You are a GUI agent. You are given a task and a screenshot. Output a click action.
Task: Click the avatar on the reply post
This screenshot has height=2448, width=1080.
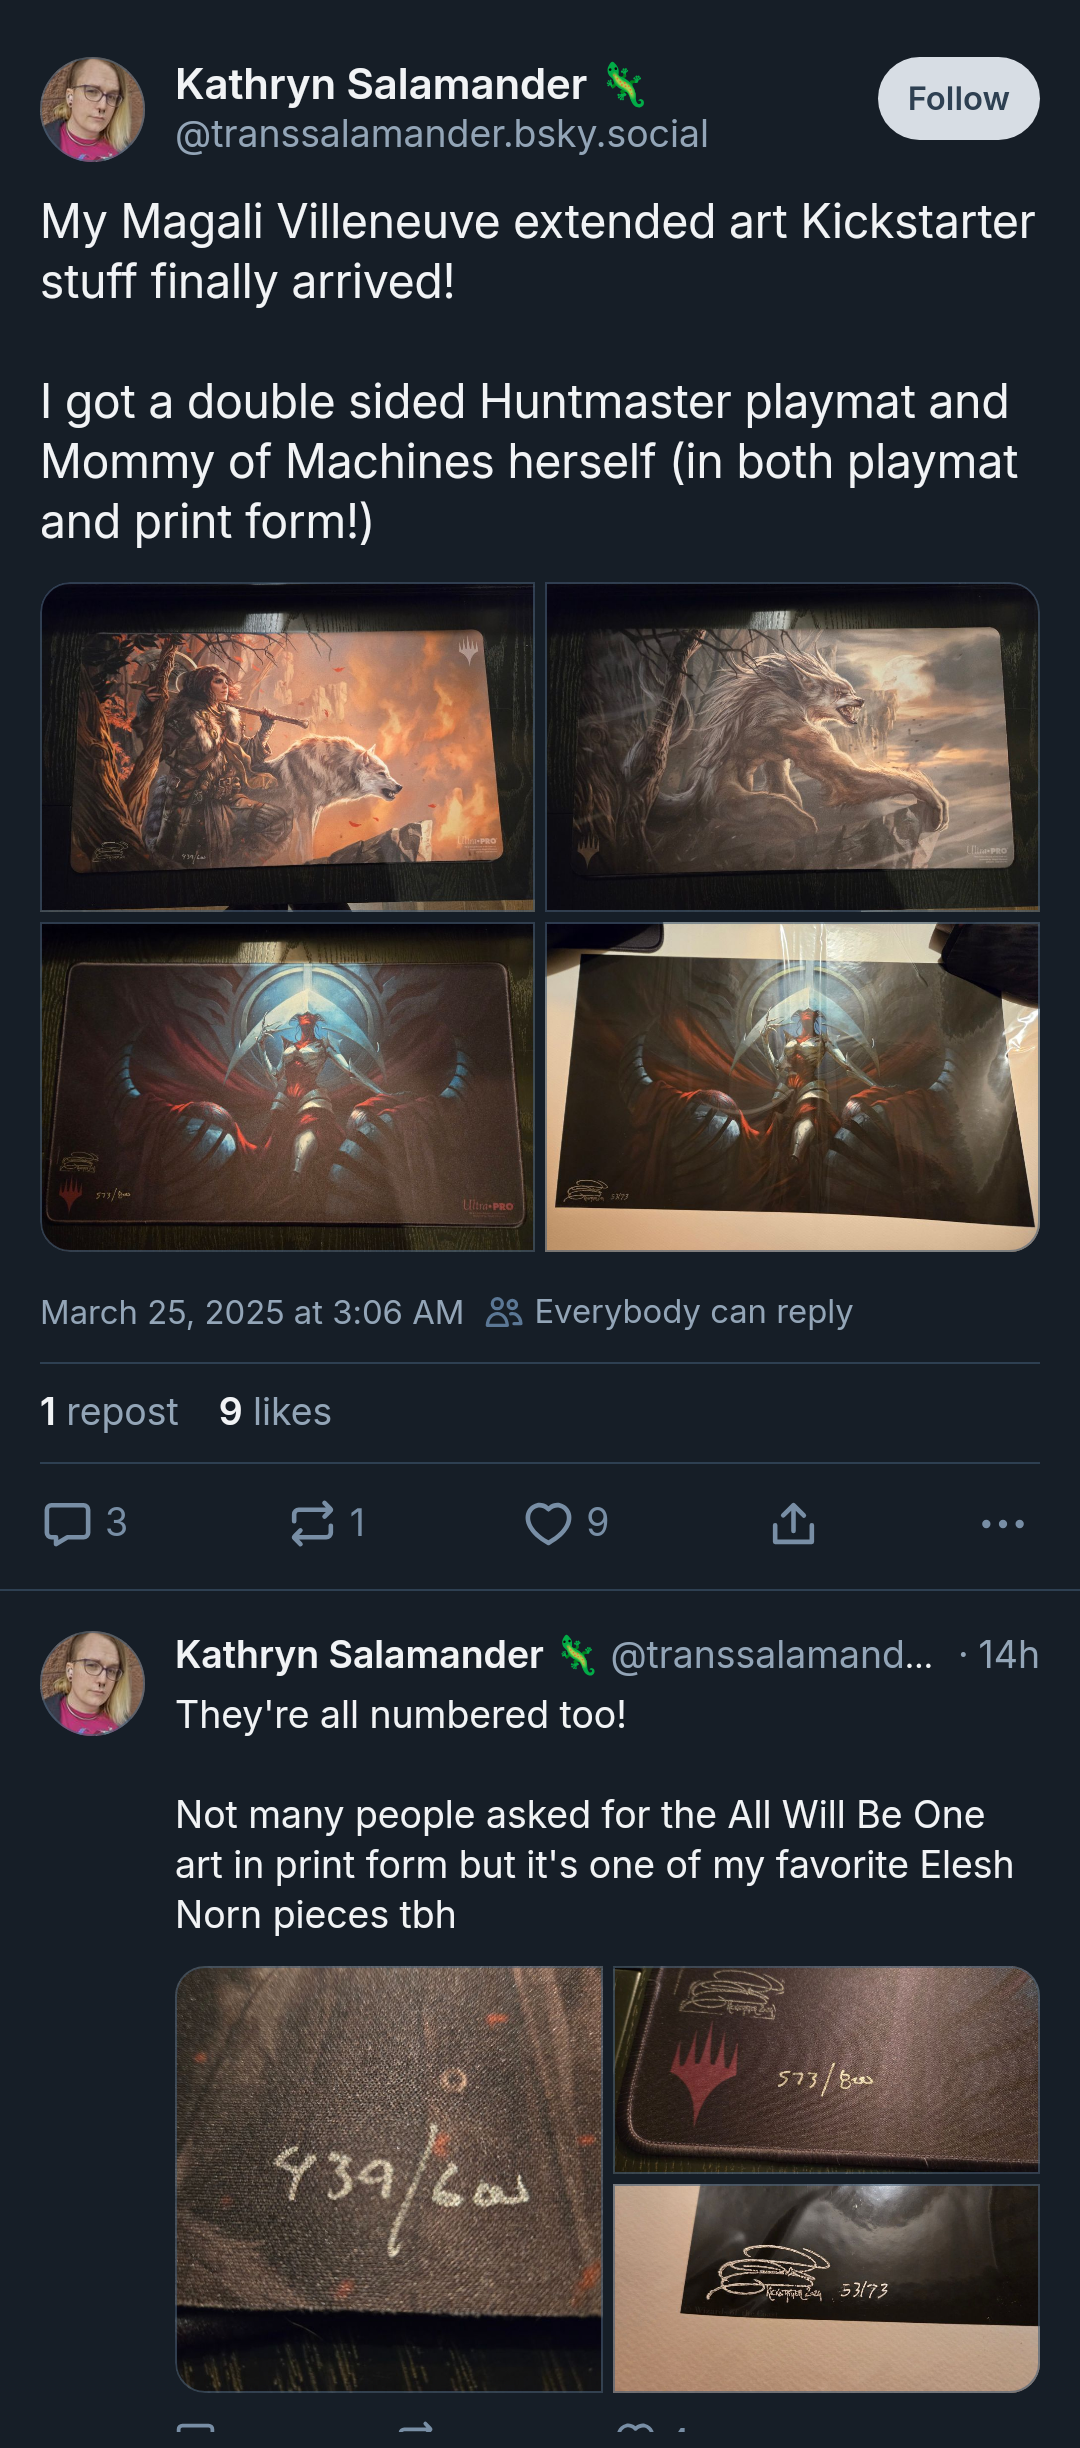coord(92,1683)
